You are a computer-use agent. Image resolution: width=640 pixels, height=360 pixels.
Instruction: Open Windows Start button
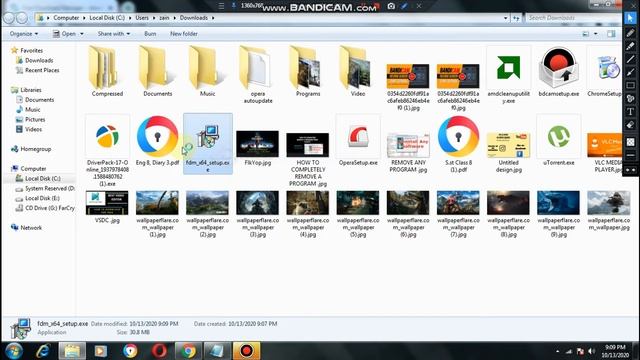13,351
